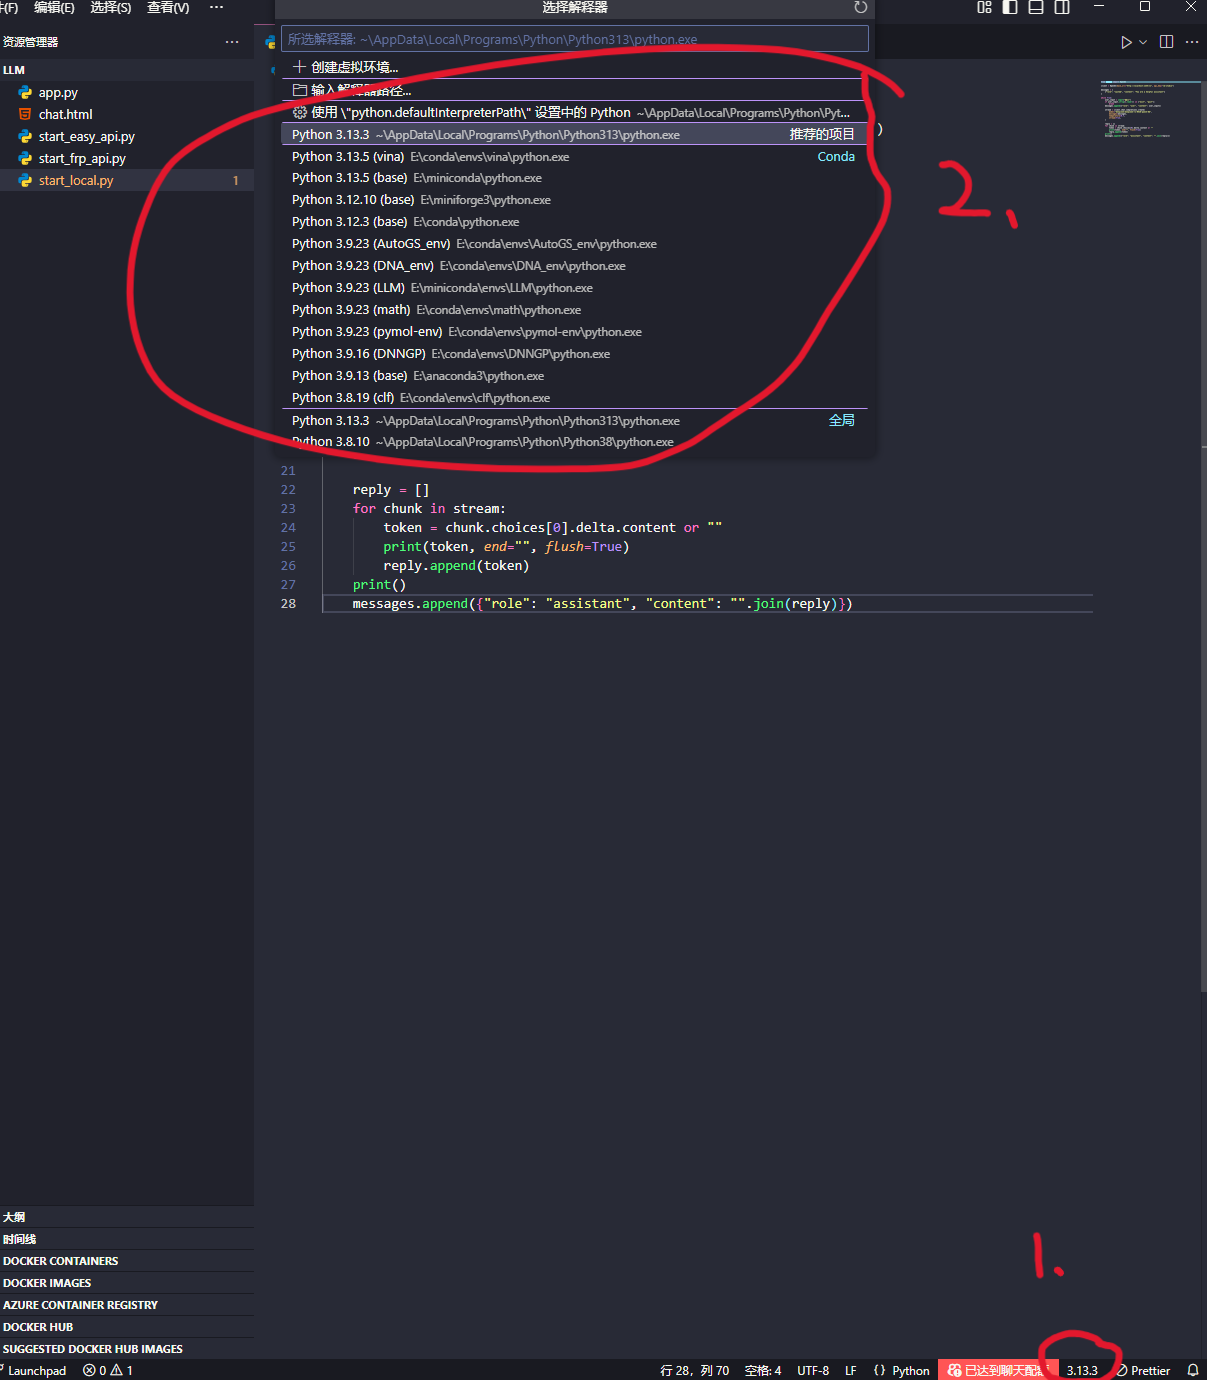Expand the DOCKER IMAGES section
This screenshot has width=1207, height=1380.
[127, 1283]
